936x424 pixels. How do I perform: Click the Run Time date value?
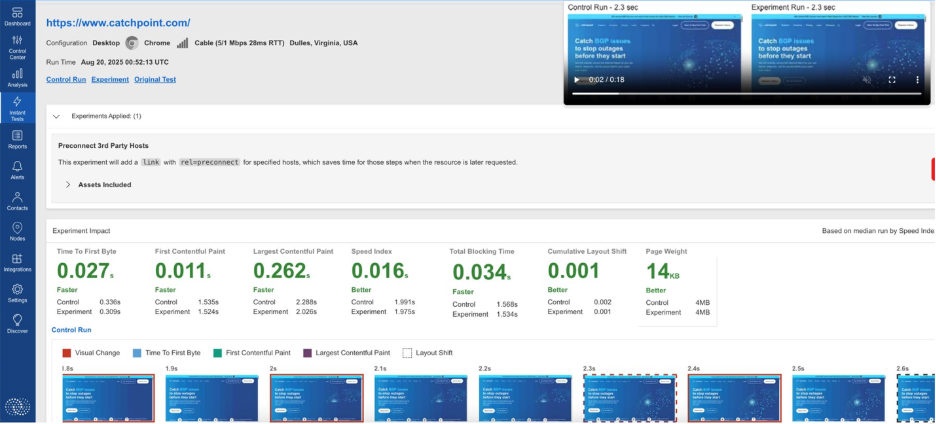tap(124, 62)
